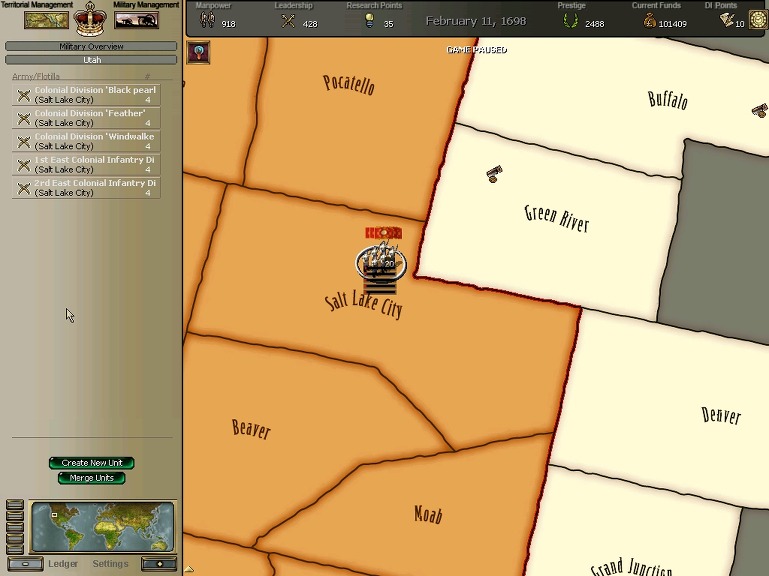Click the royal crown emblem

pyautogui.click(x=90, y=19)
